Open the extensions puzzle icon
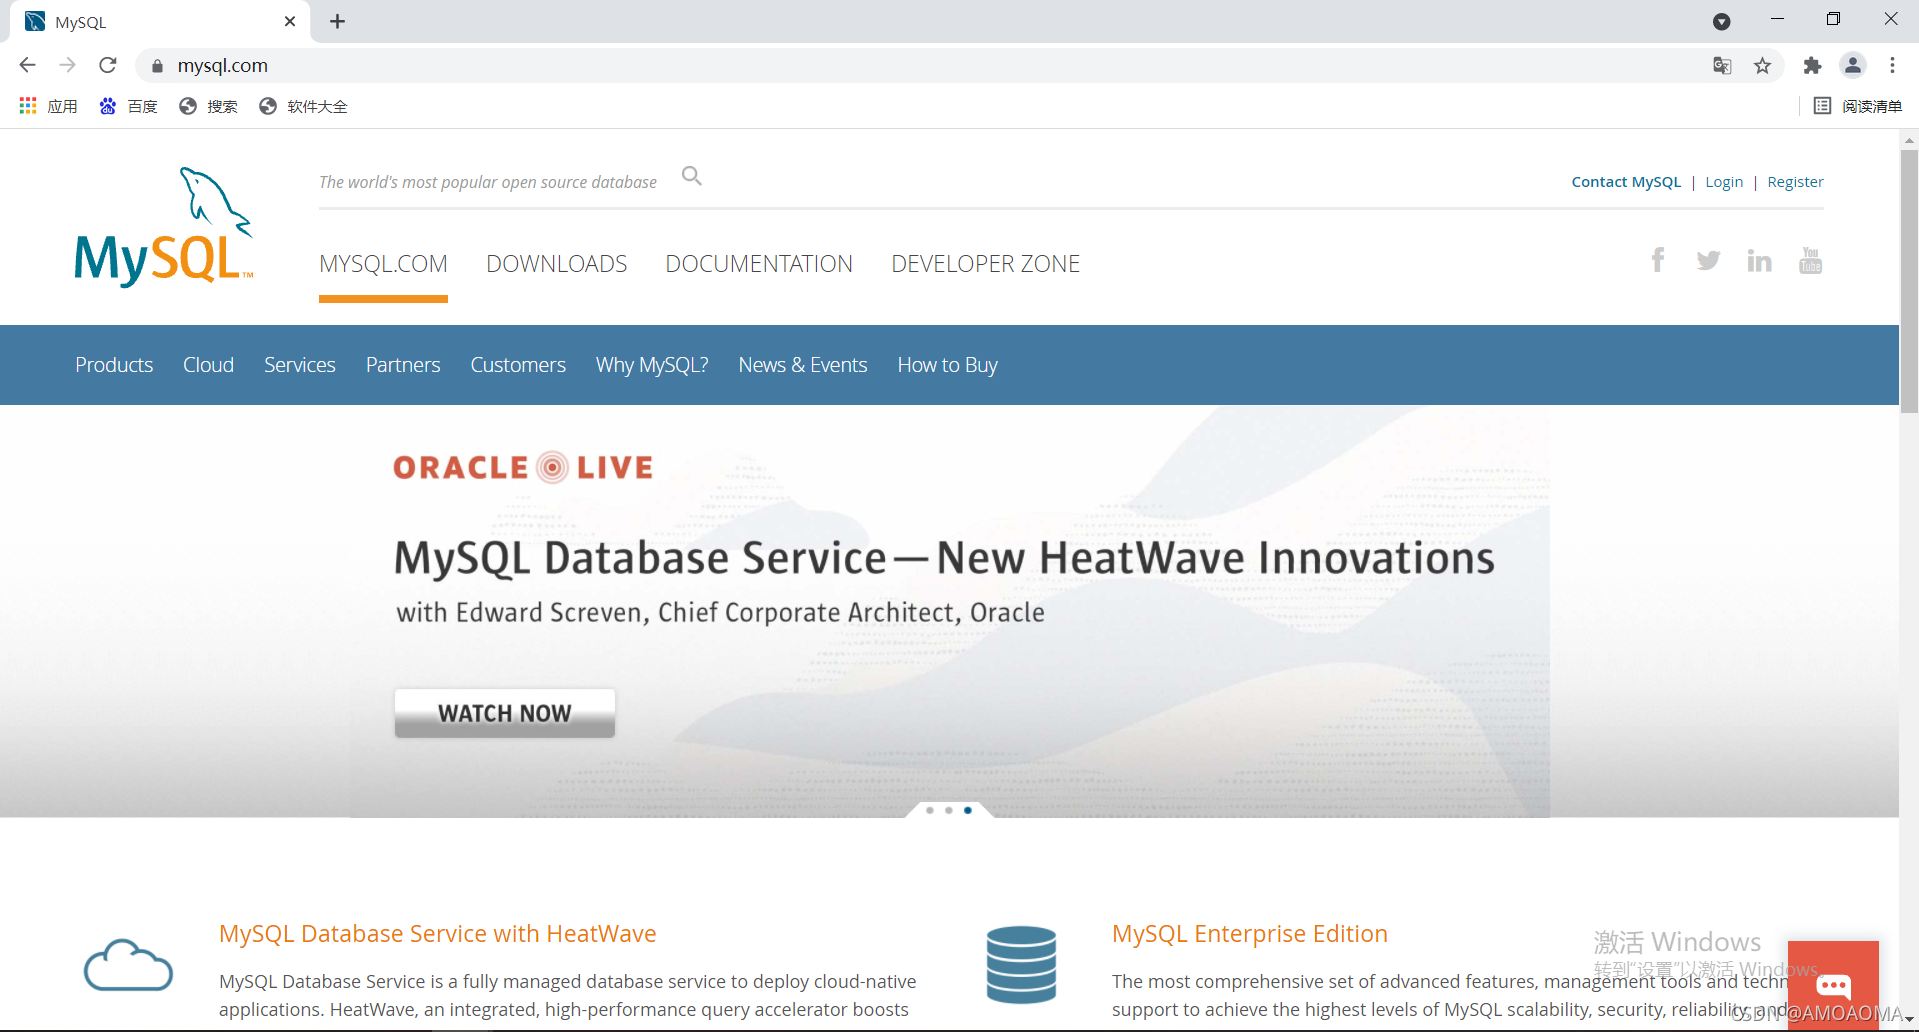1919x1032 pixels. [1812, 66]
